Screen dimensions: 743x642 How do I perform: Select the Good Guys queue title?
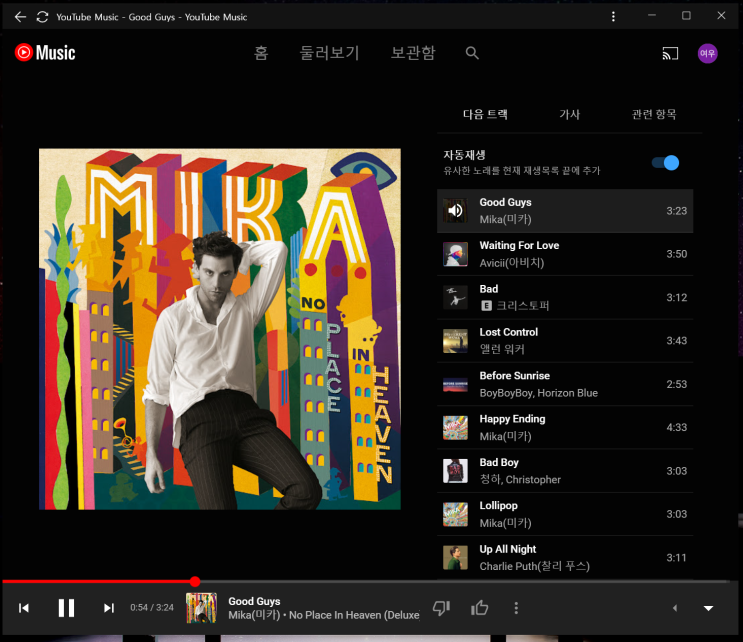(505, 202)
